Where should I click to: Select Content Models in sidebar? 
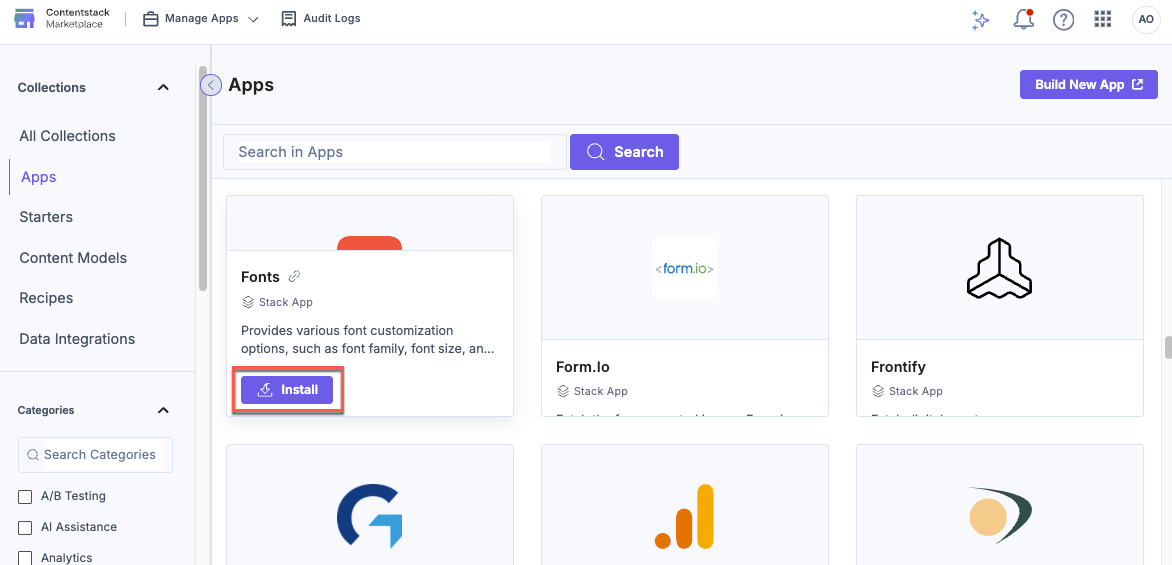pyautogui.click(x=73, y=258)
